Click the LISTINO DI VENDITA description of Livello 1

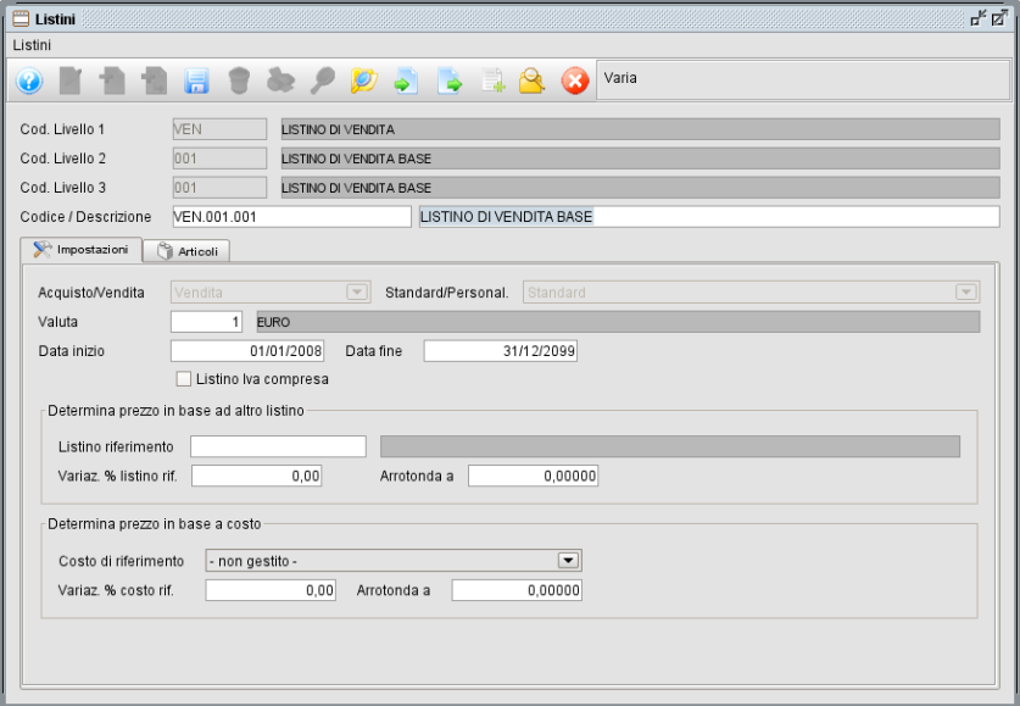640,129
